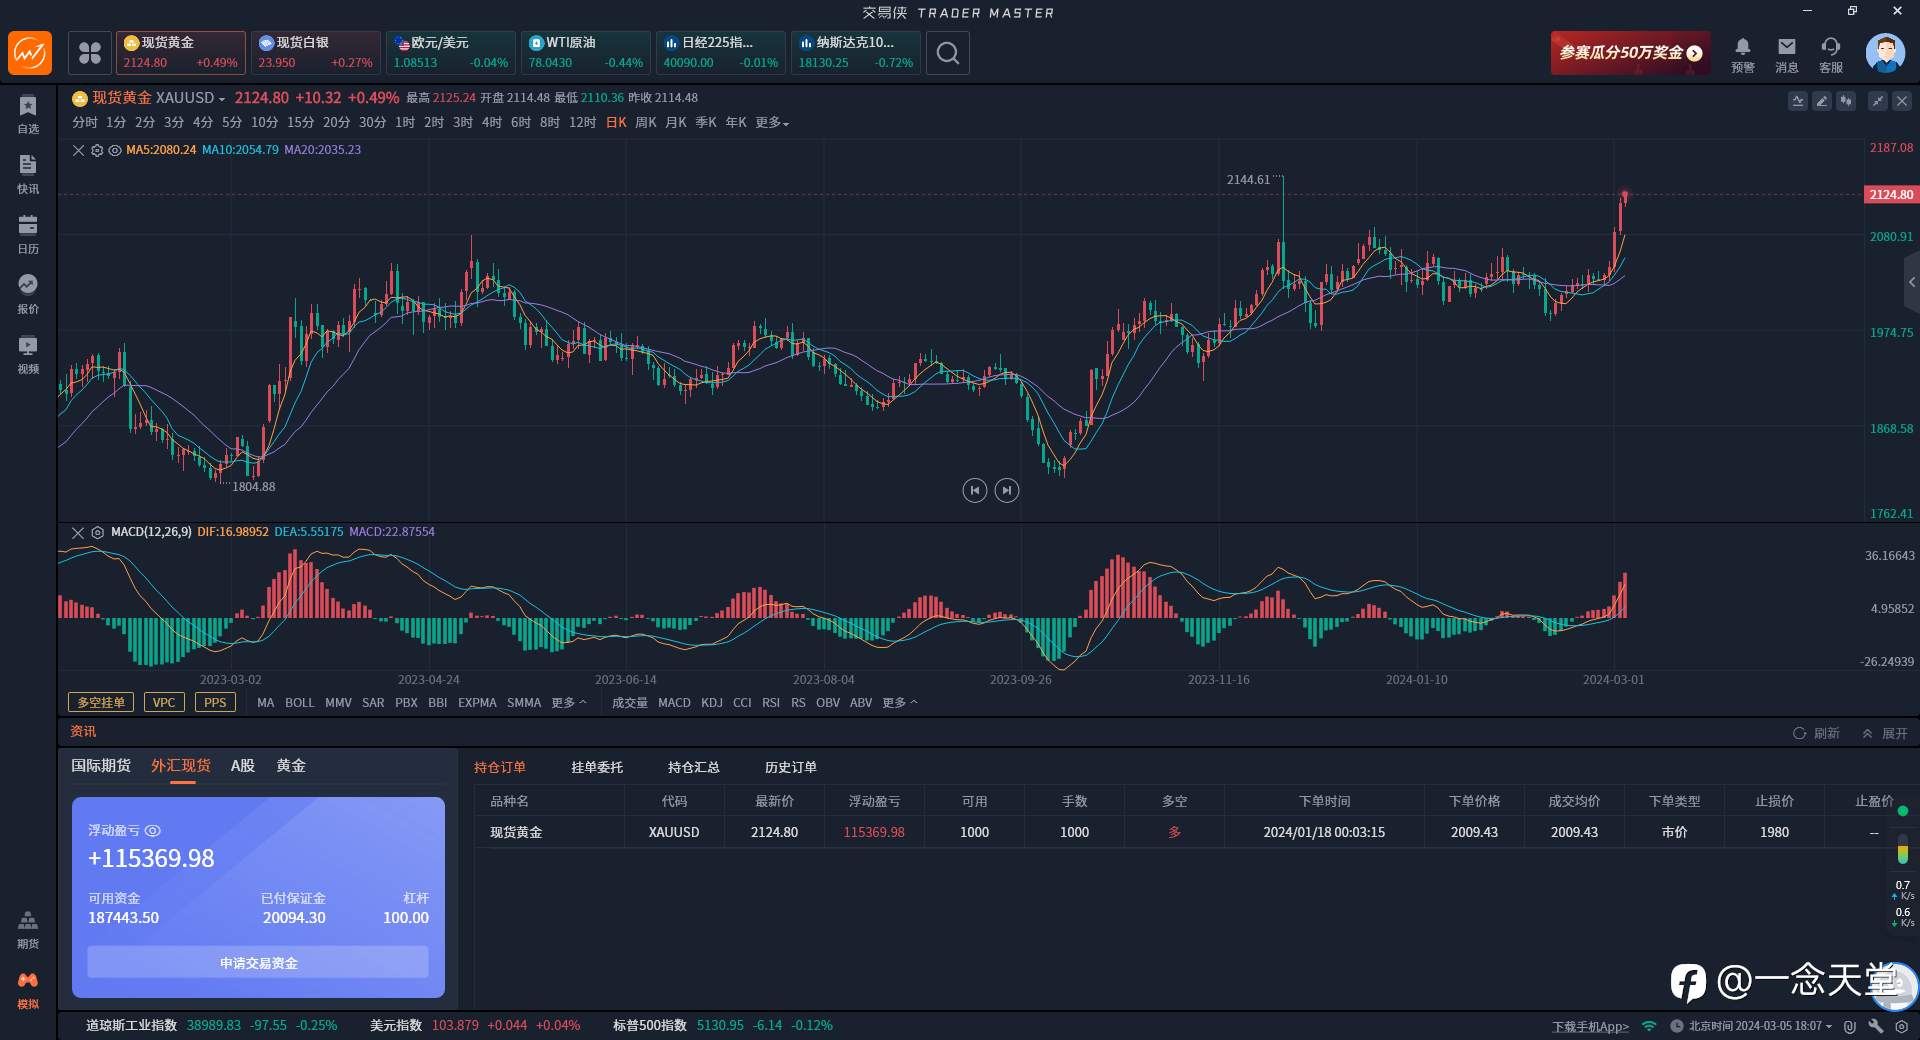Open the 消息 messages envelope
The image size is (1920, 1040).
[1787, 54]
